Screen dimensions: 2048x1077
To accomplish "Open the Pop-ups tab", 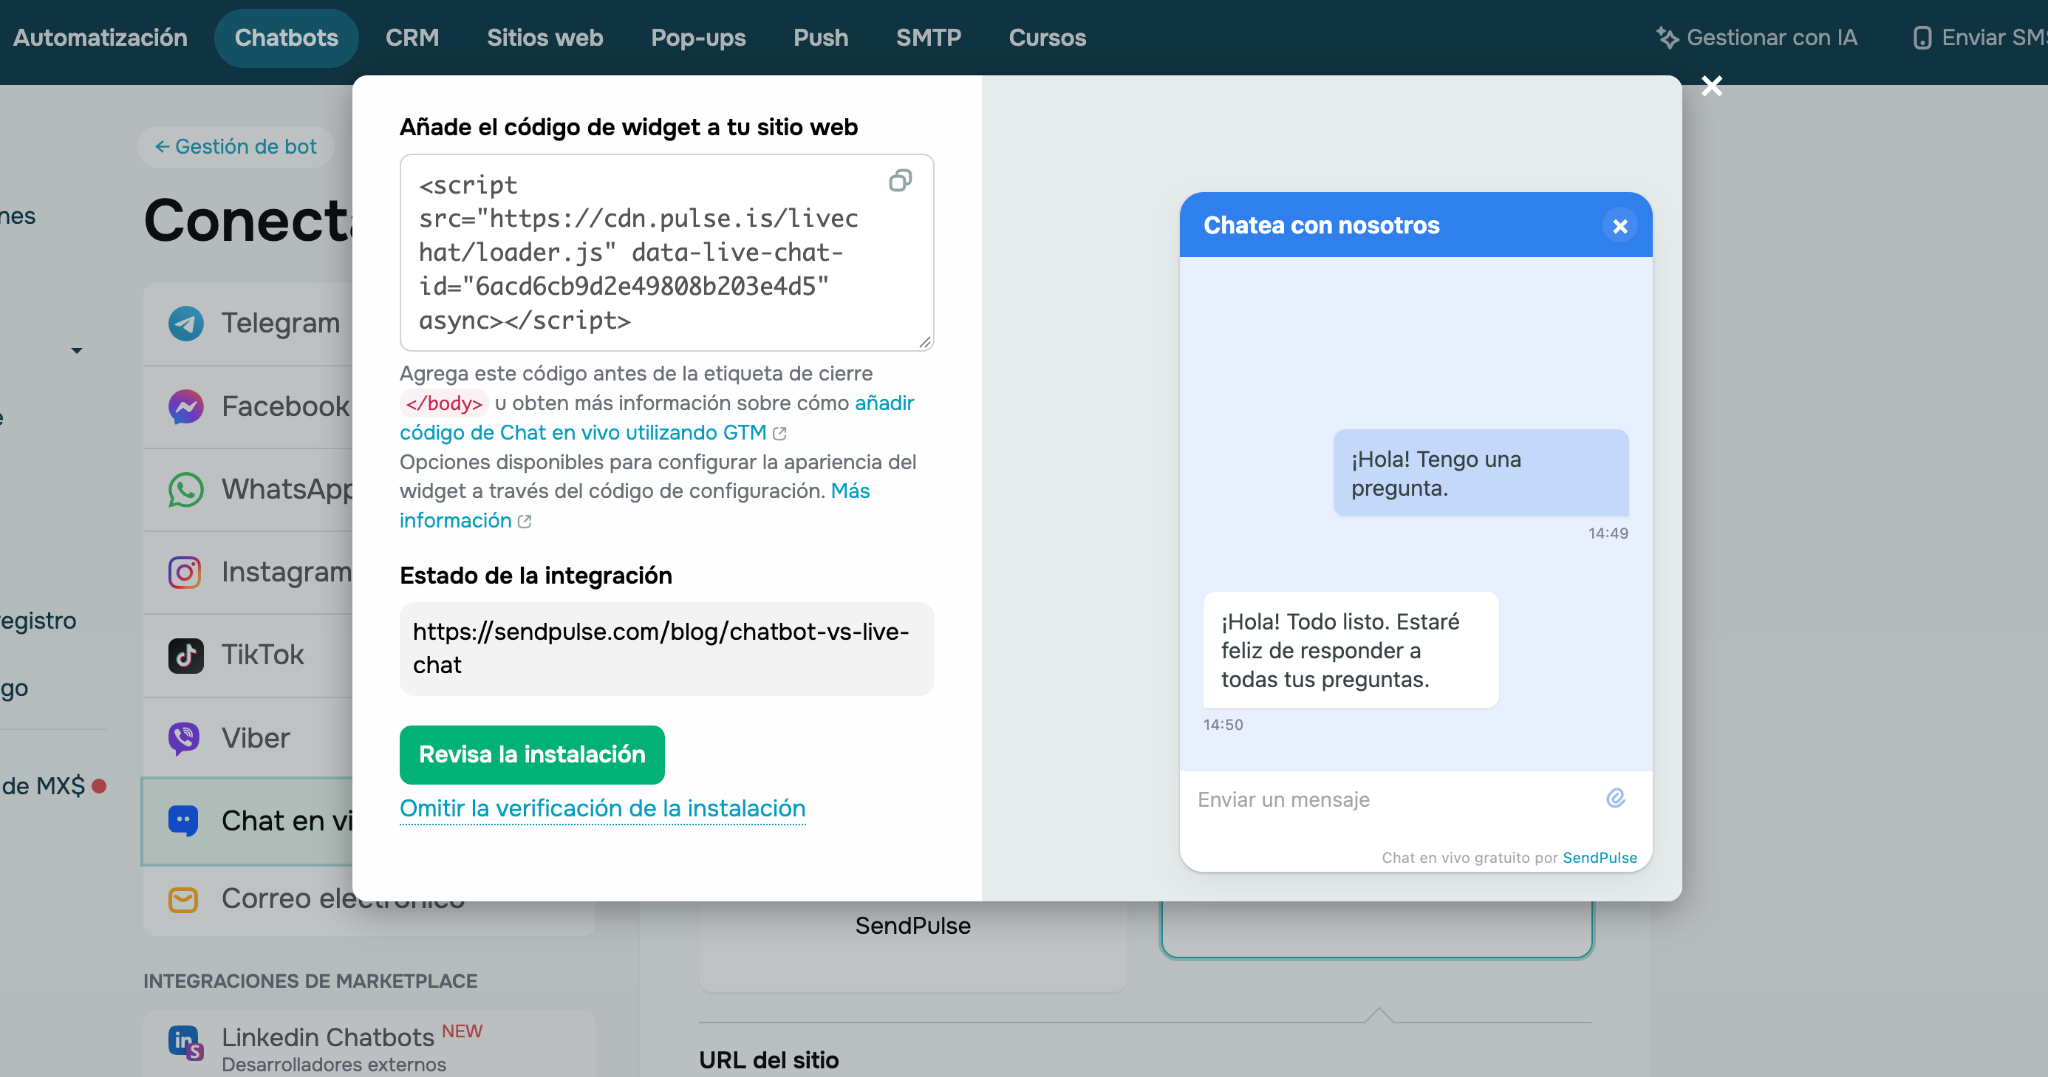I will pyautogui.click(x=698, y=38).
